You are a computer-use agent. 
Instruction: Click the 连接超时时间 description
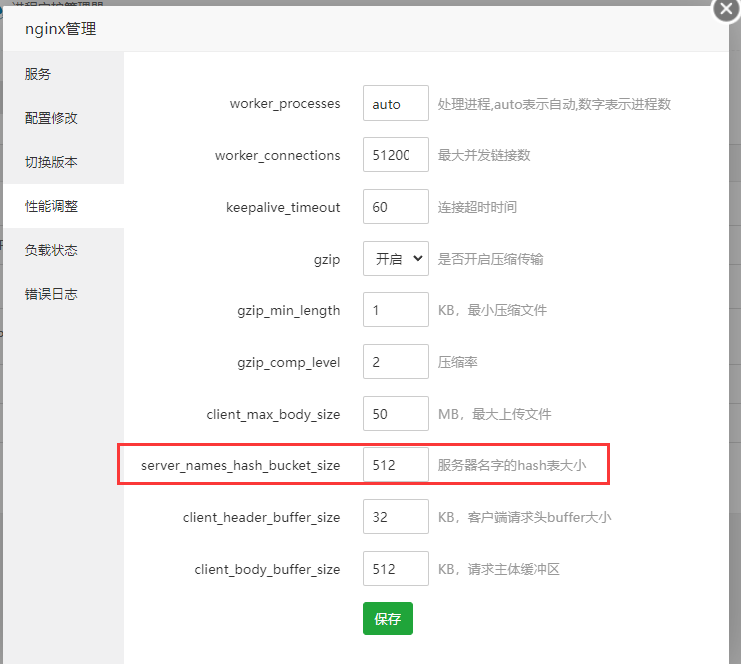(x=477, y=207)
